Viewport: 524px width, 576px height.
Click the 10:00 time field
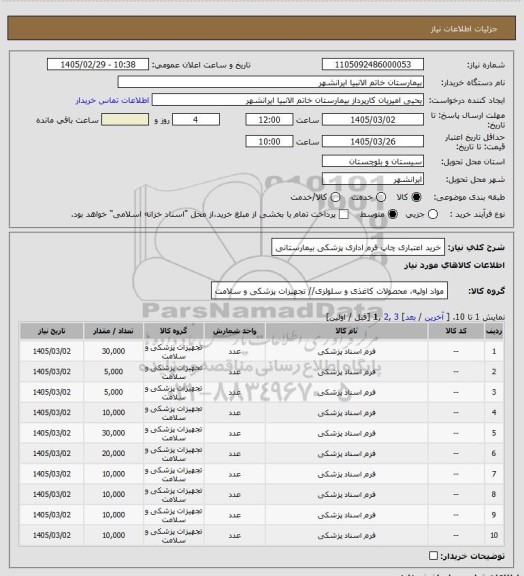269,141
